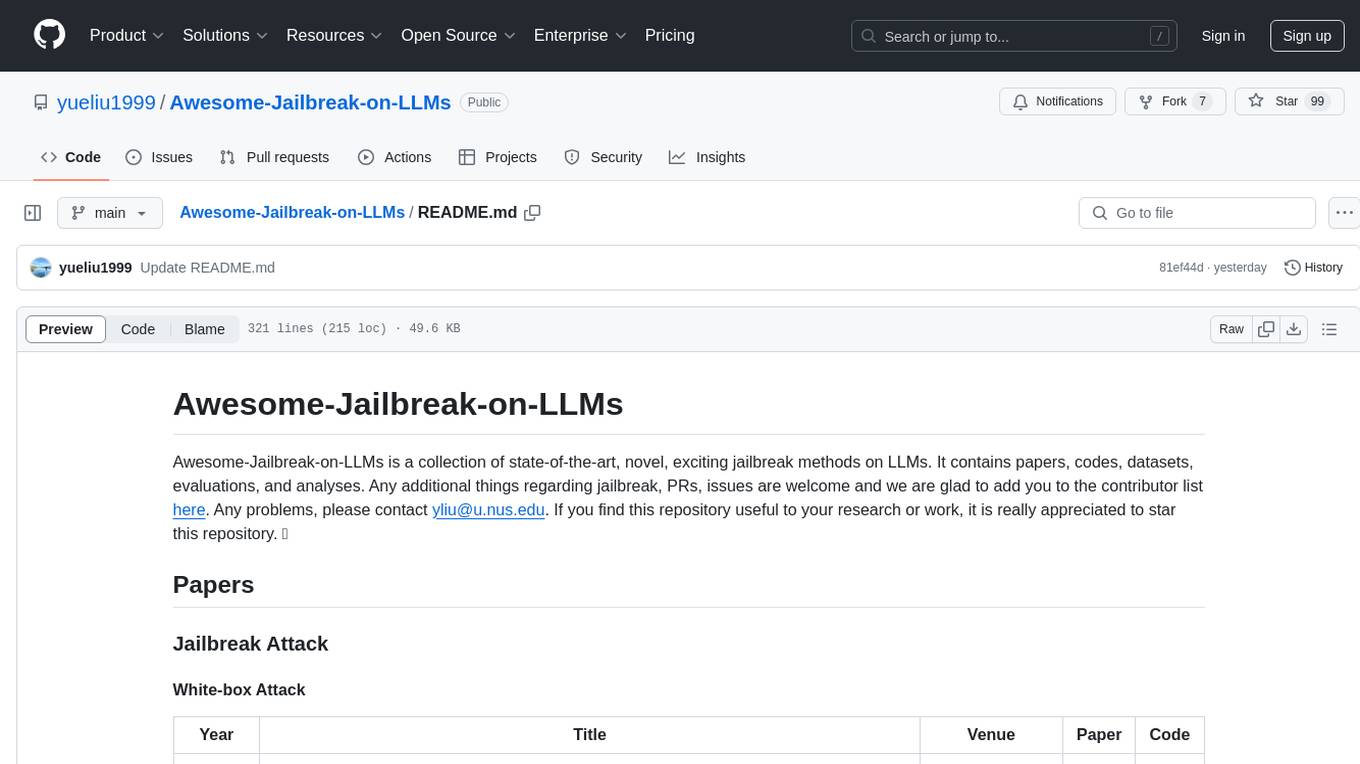Open the Actions tab
1360x764 pixels.
point(394,157)
